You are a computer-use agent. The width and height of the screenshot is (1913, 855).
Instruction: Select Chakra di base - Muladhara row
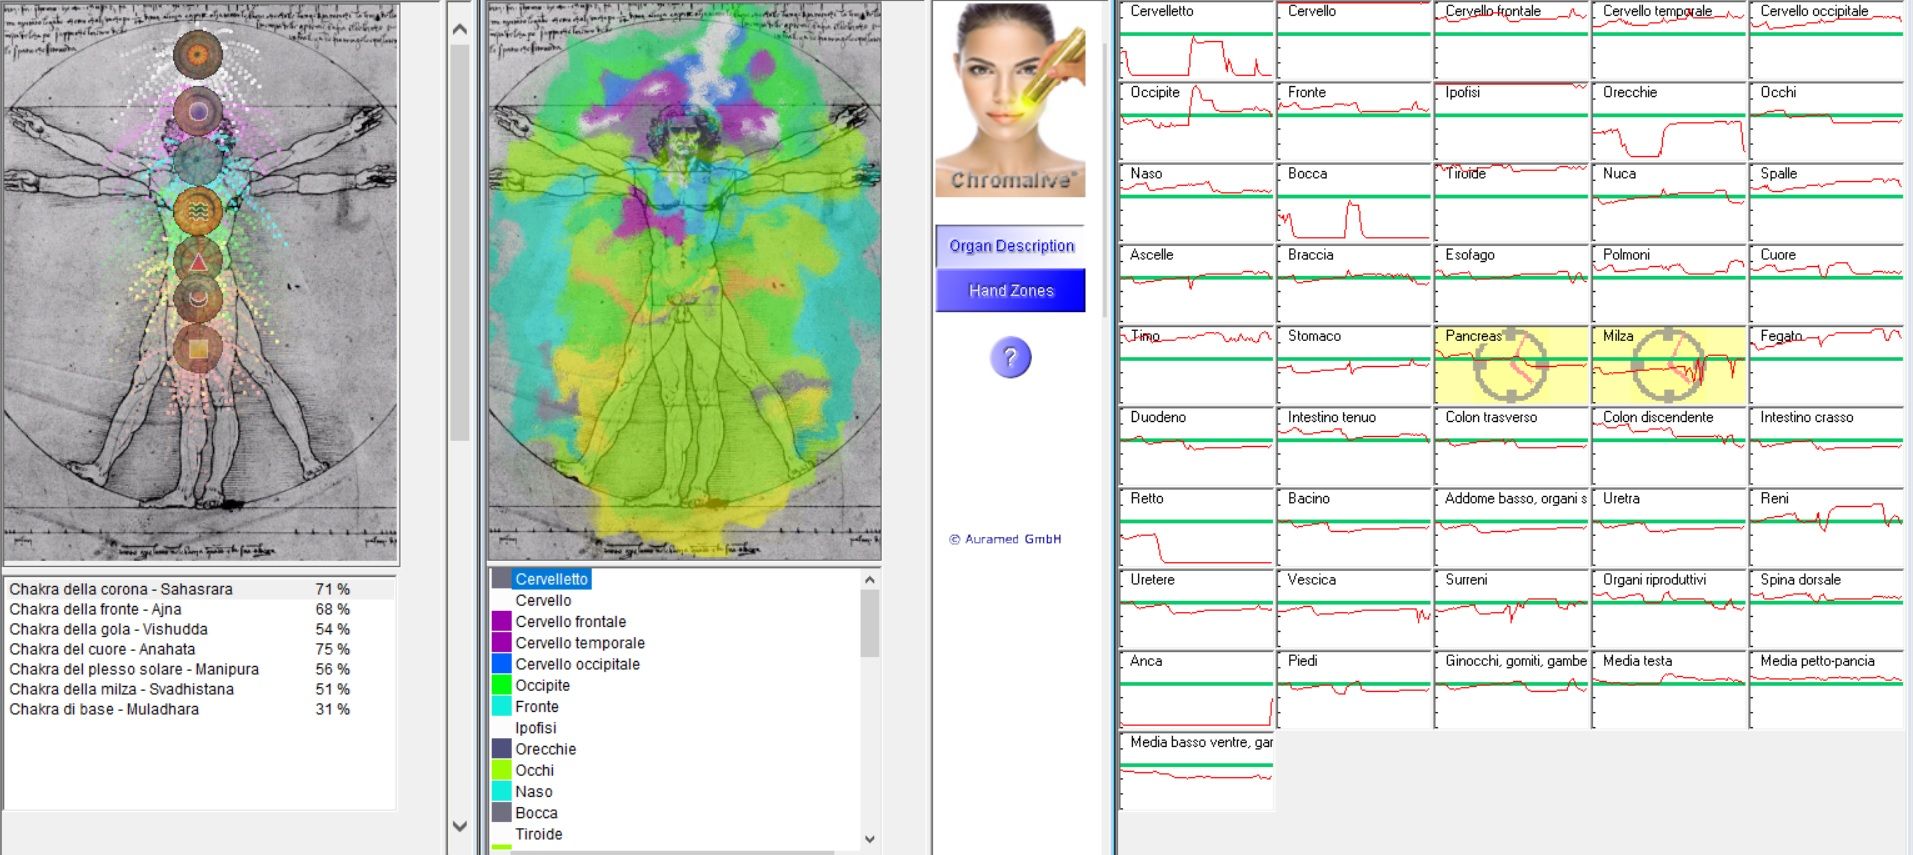click(x=104, y=709)
